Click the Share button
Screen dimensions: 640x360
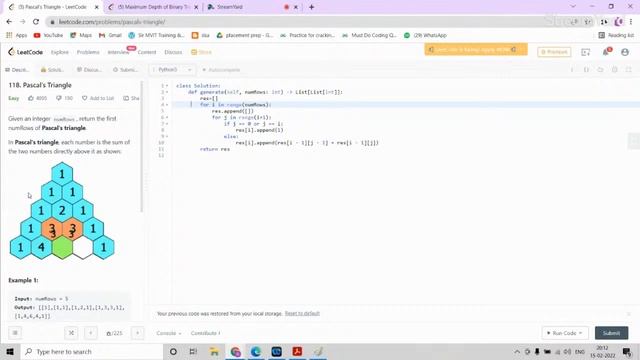pyautogui.click(x=131, y=98)
